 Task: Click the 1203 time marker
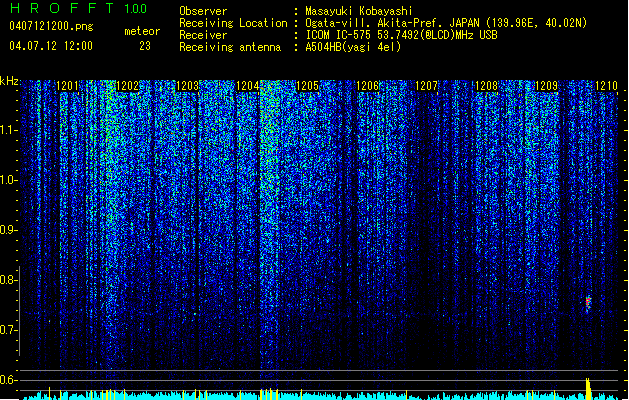coord(187,86)
